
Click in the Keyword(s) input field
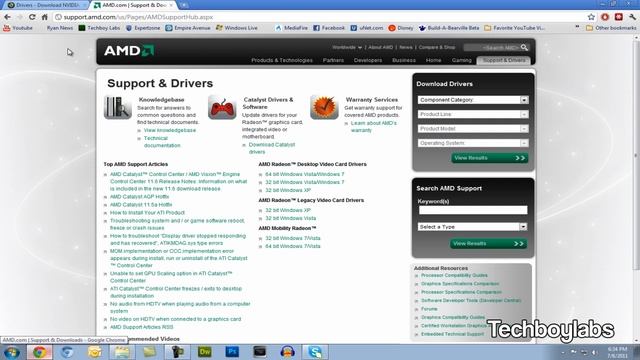click(x=473, y=210)
